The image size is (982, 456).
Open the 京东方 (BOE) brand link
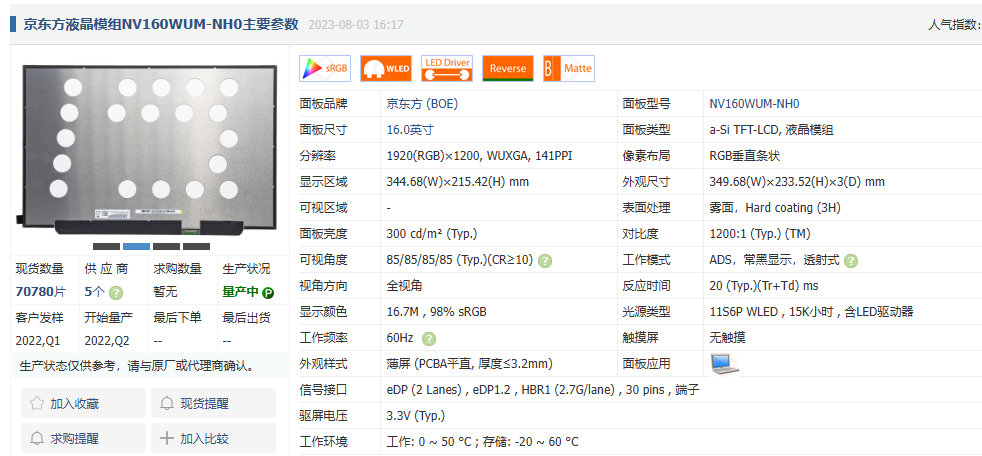pyautogui.click(x=422, y=104)
